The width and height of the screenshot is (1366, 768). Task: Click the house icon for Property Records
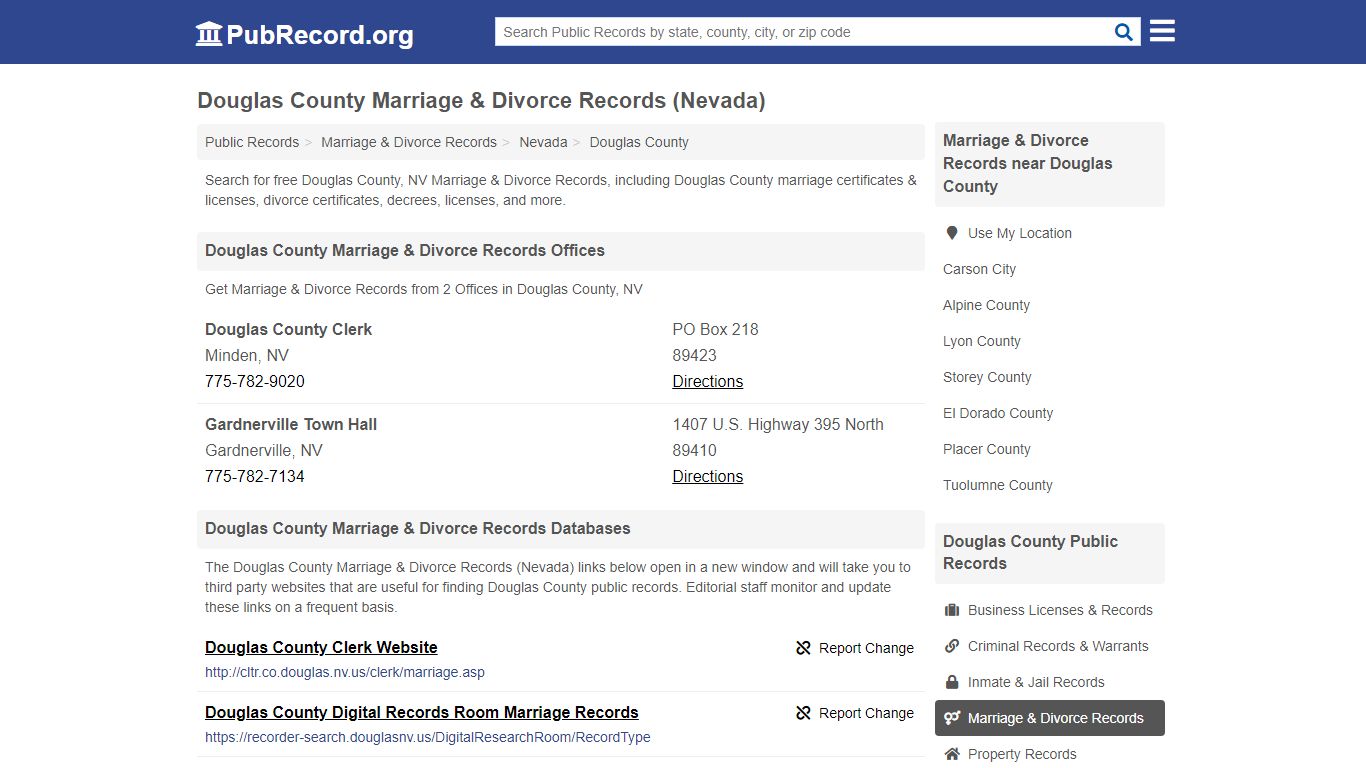[x=952, y=754]
